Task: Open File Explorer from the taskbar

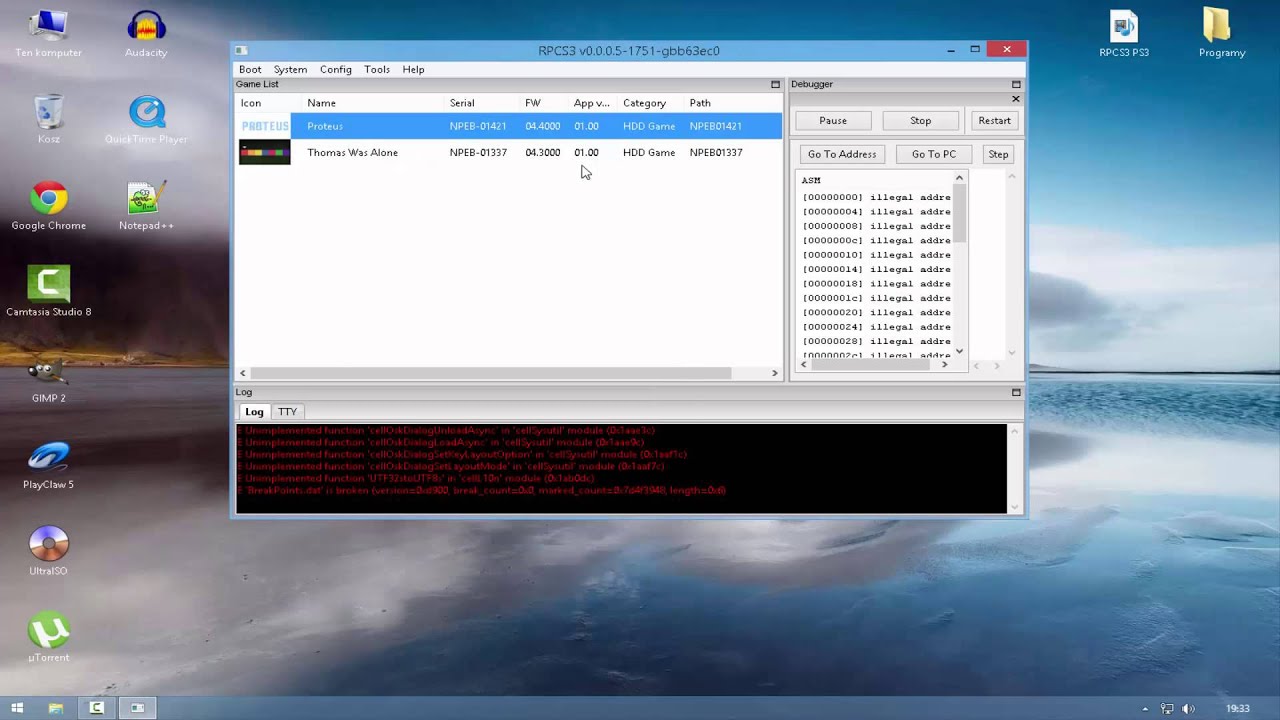Action: coord(56,708)
